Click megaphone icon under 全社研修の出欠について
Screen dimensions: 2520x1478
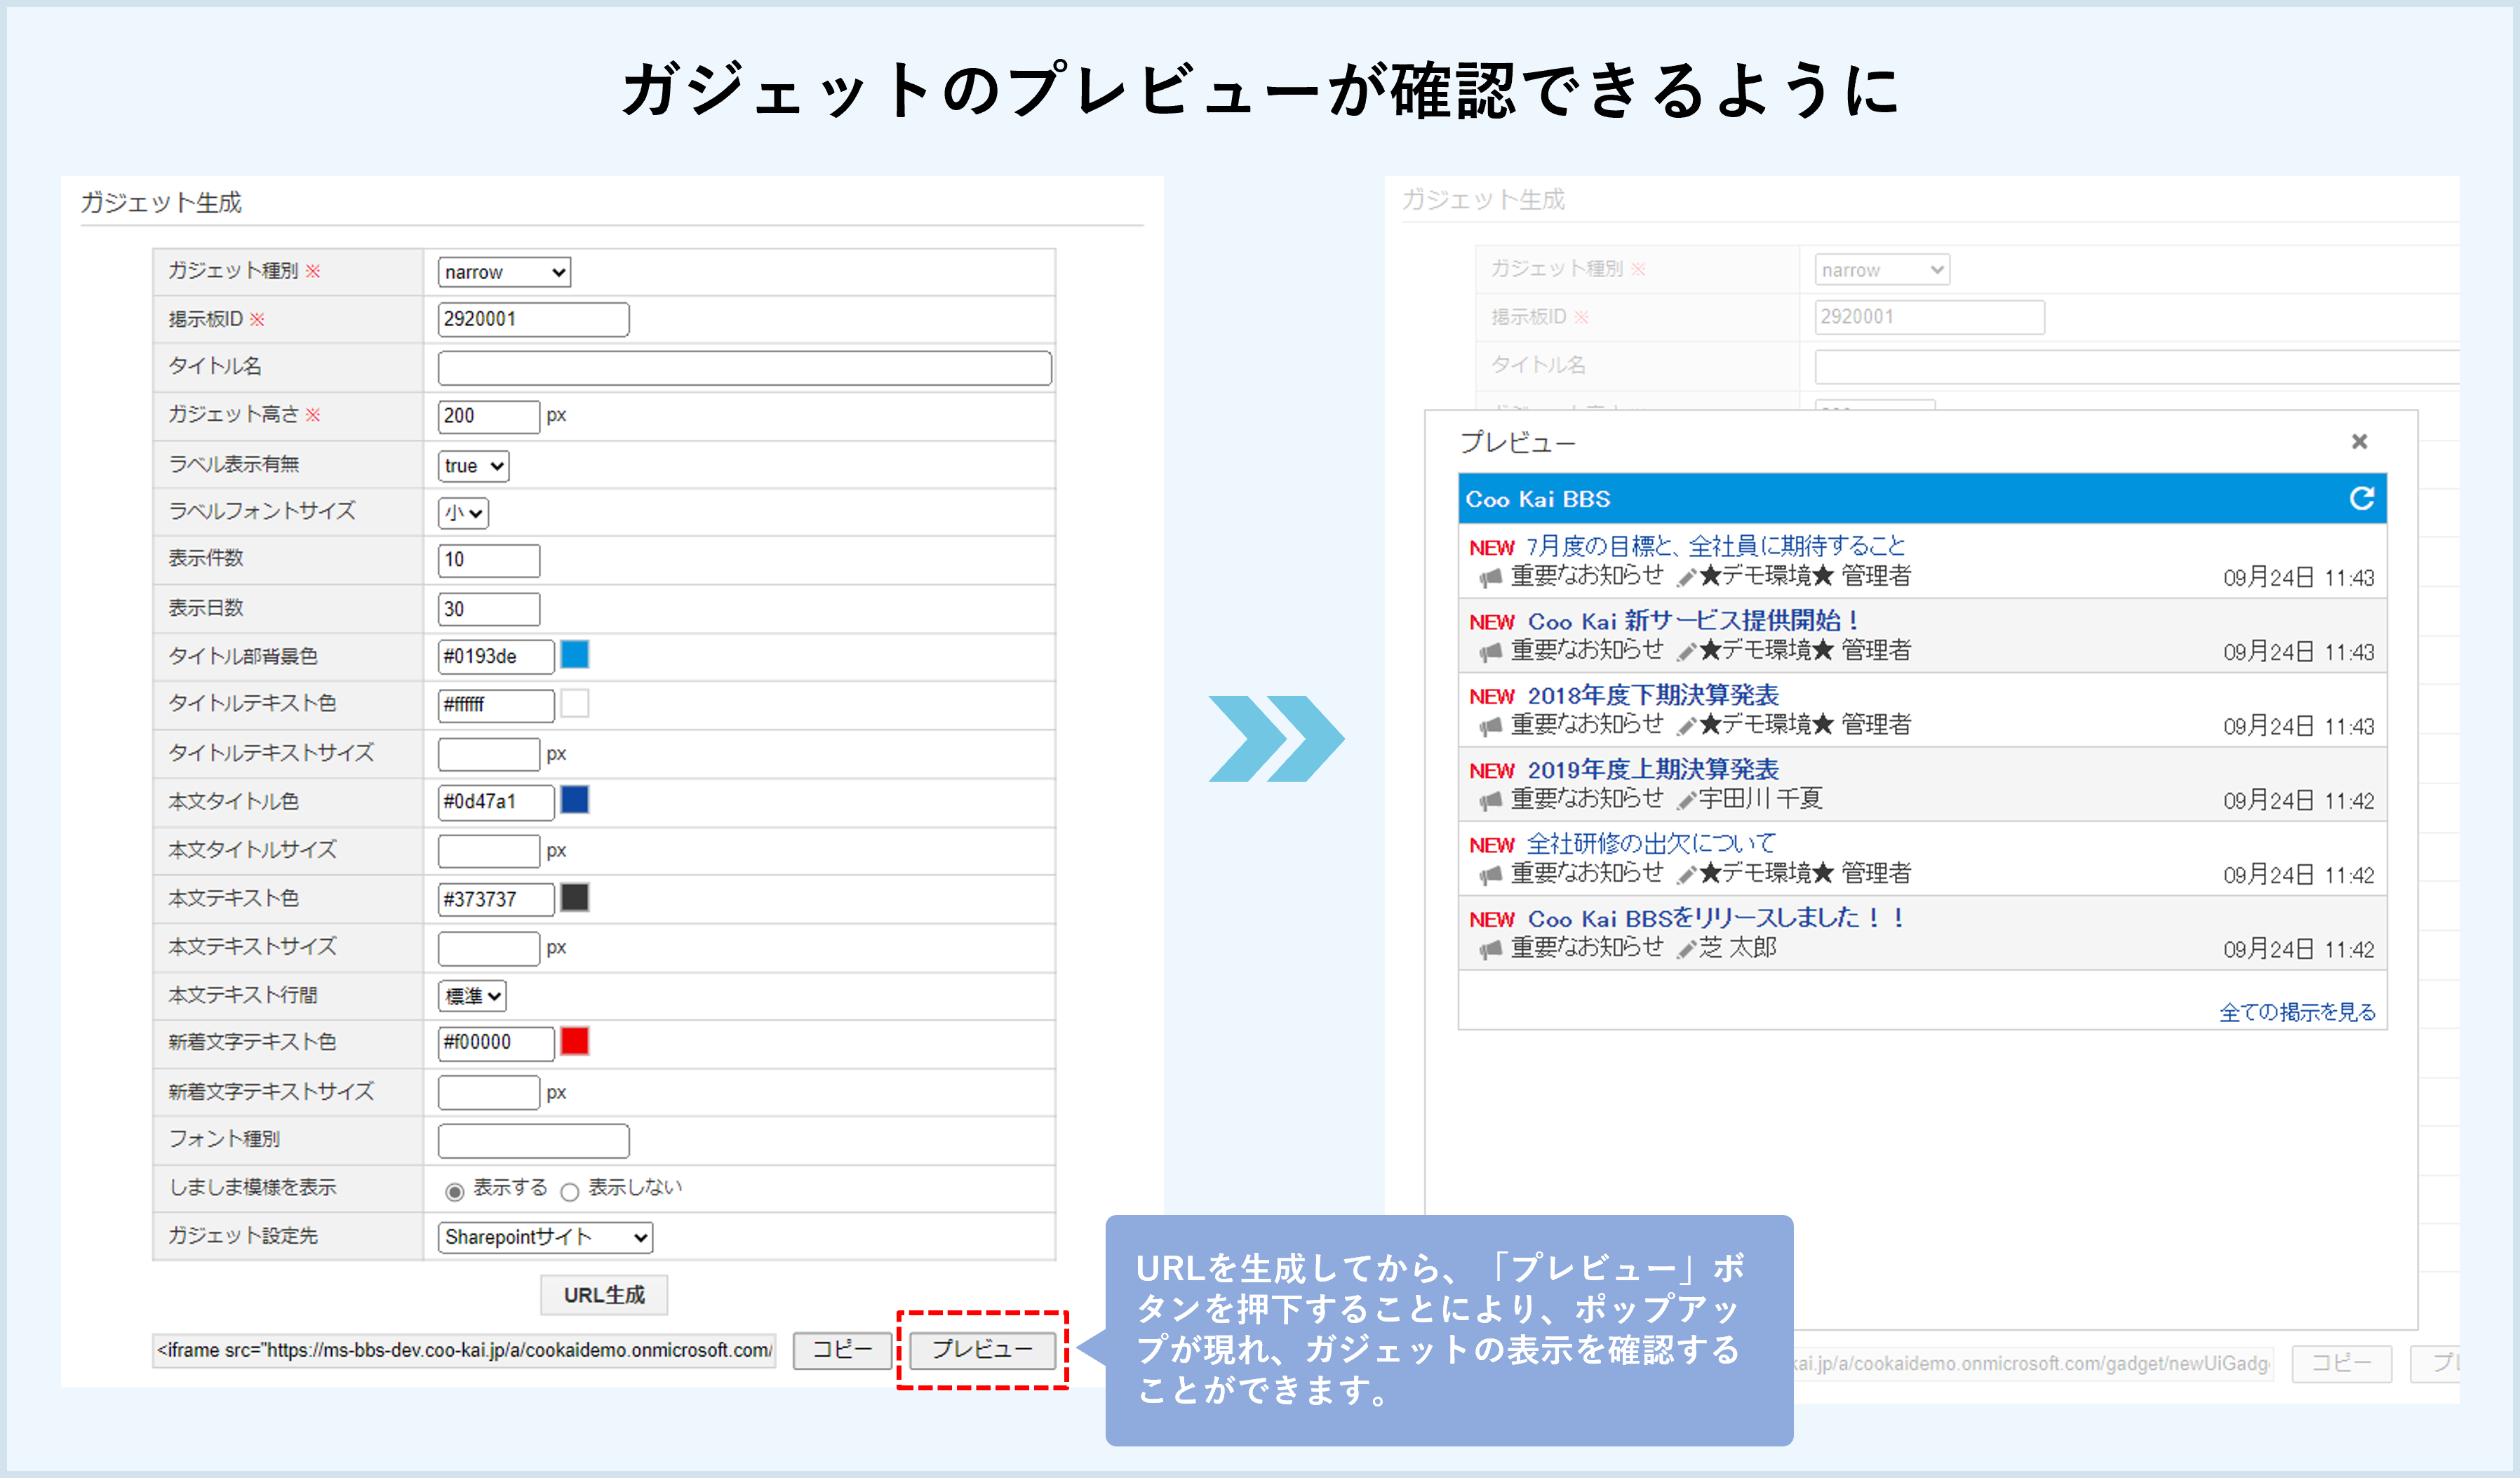tap(1490, 874)
